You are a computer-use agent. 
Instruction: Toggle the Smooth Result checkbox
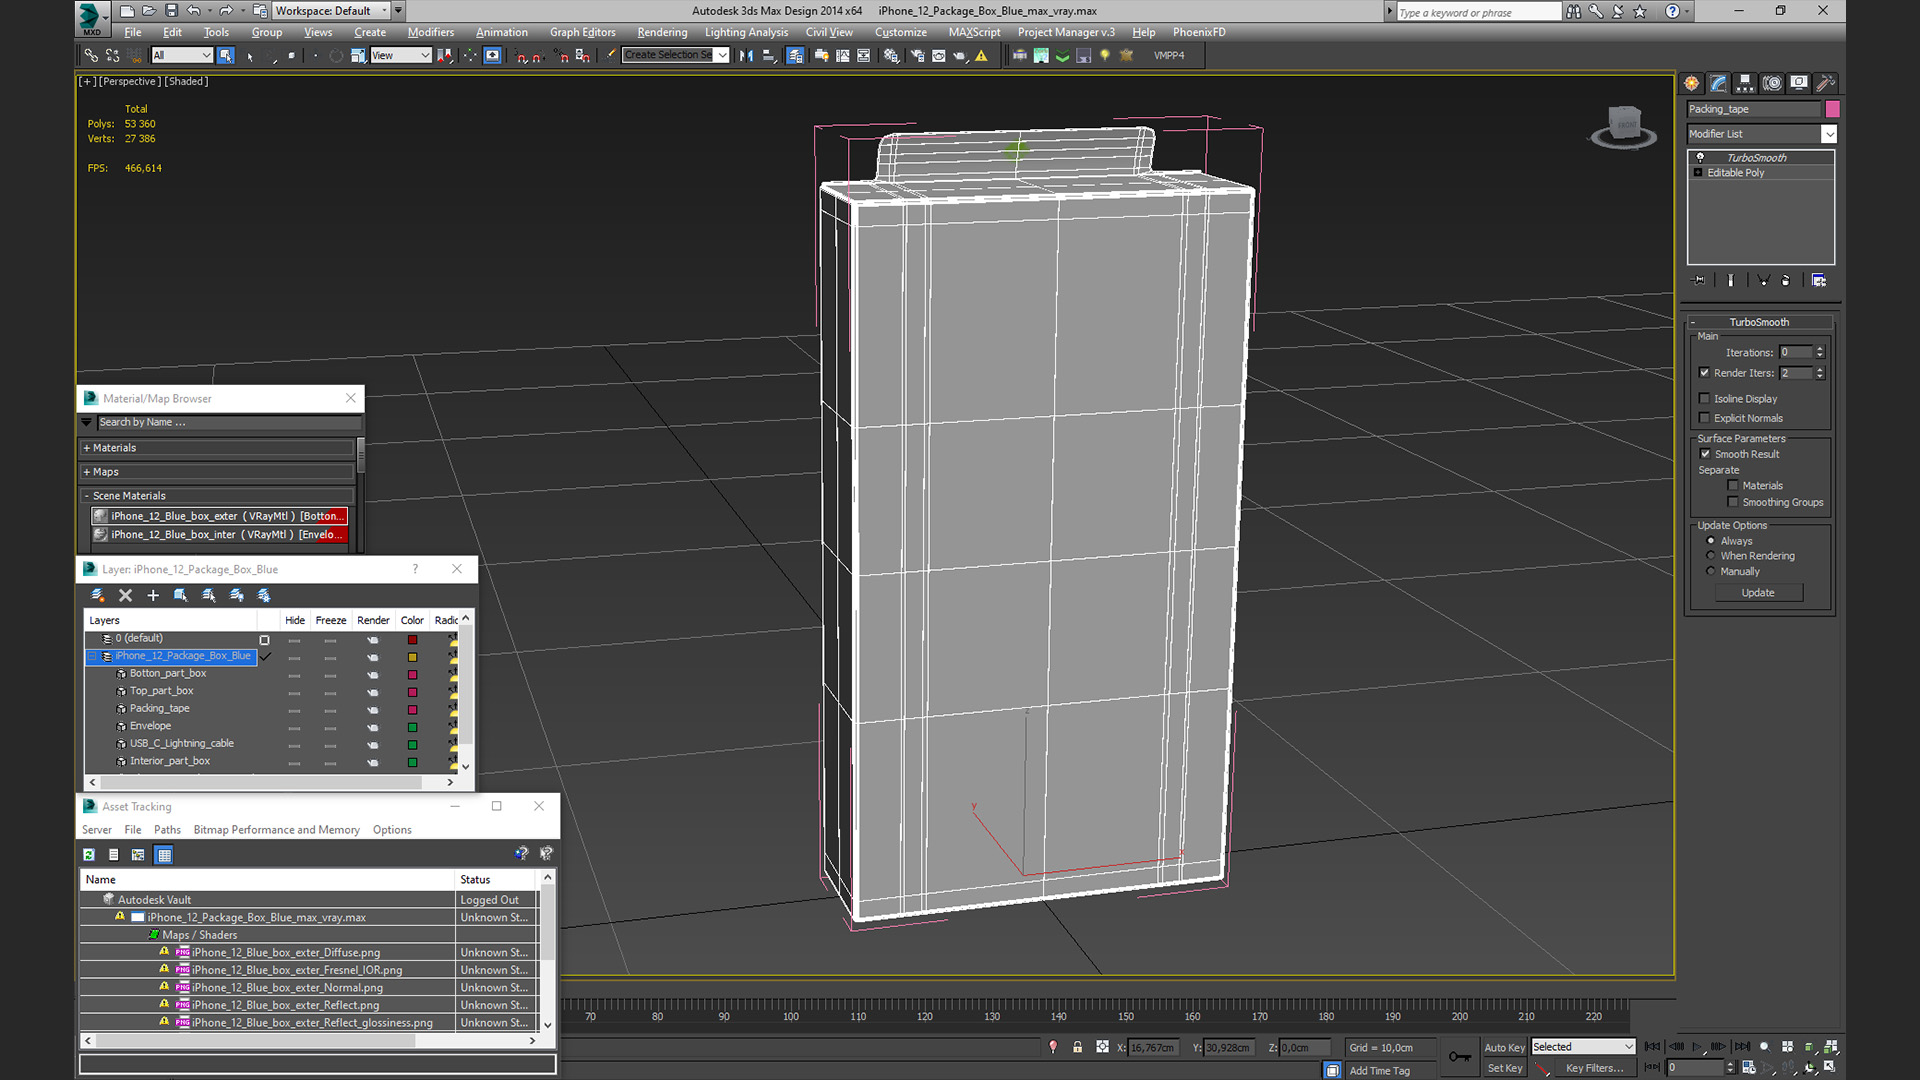pos(1705,455)
